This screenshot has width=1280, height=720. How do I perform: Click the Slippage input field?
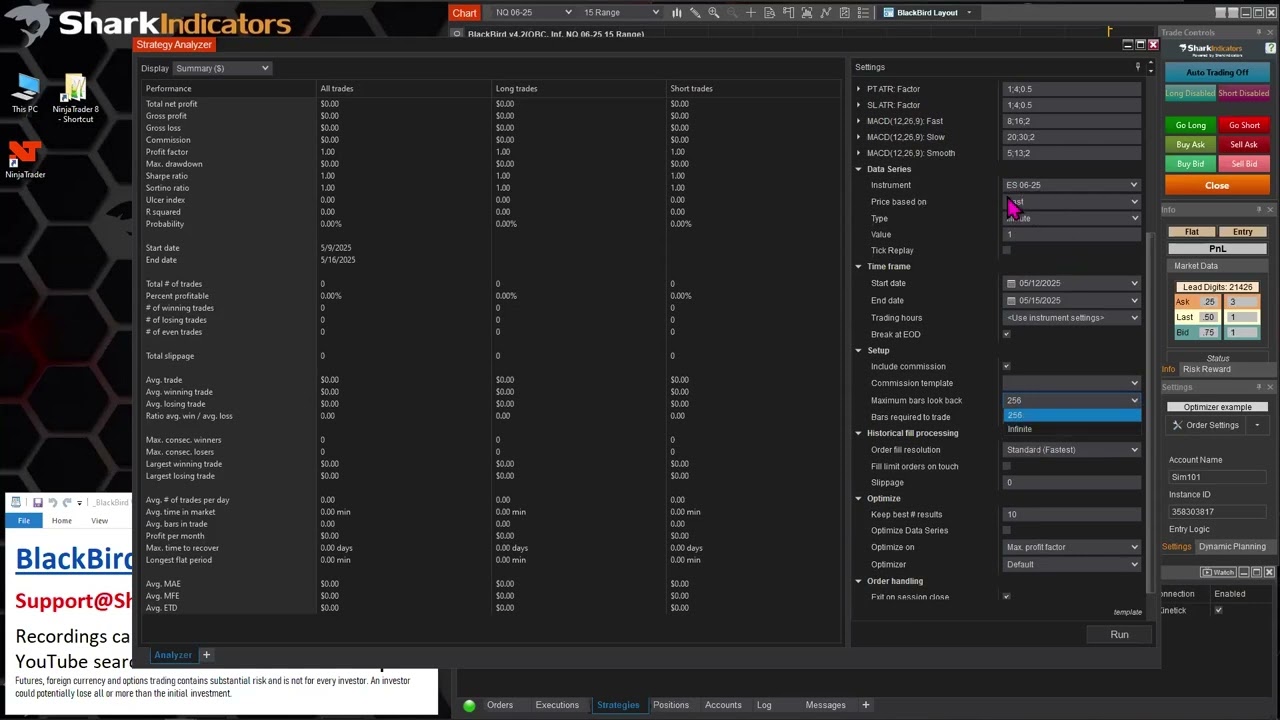tap(1072, 483)
